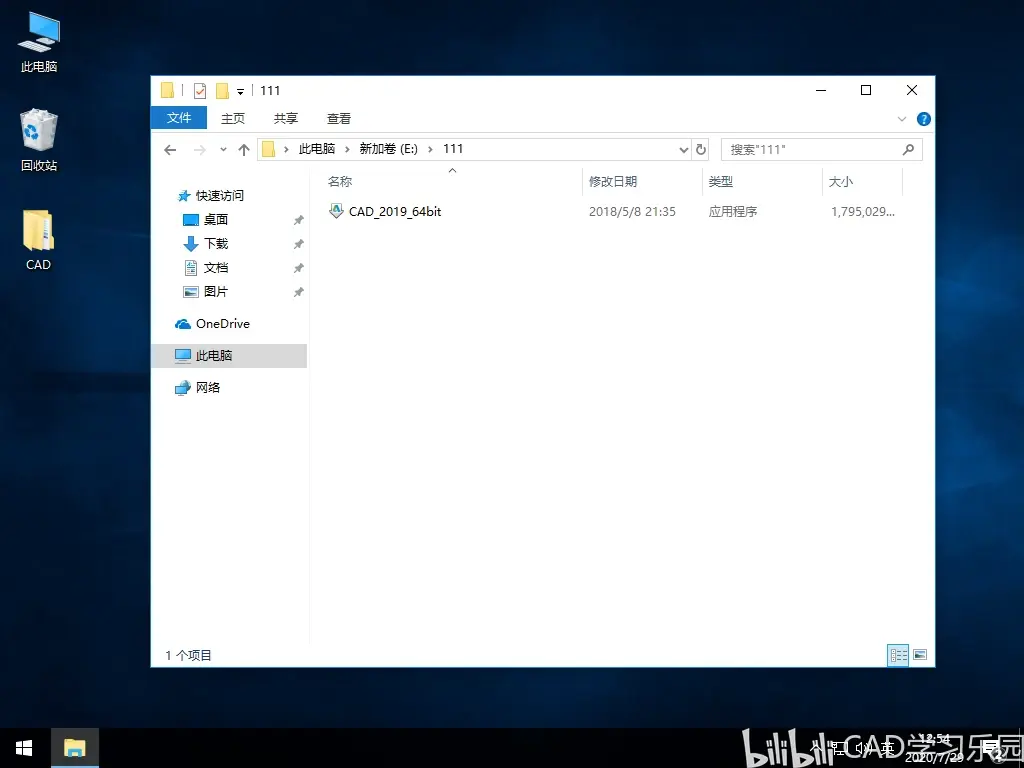This screenshot has height=768, width=1024.
Task: Switch to the 共享 ribbon tab
Action: click(x=285, y=118)
